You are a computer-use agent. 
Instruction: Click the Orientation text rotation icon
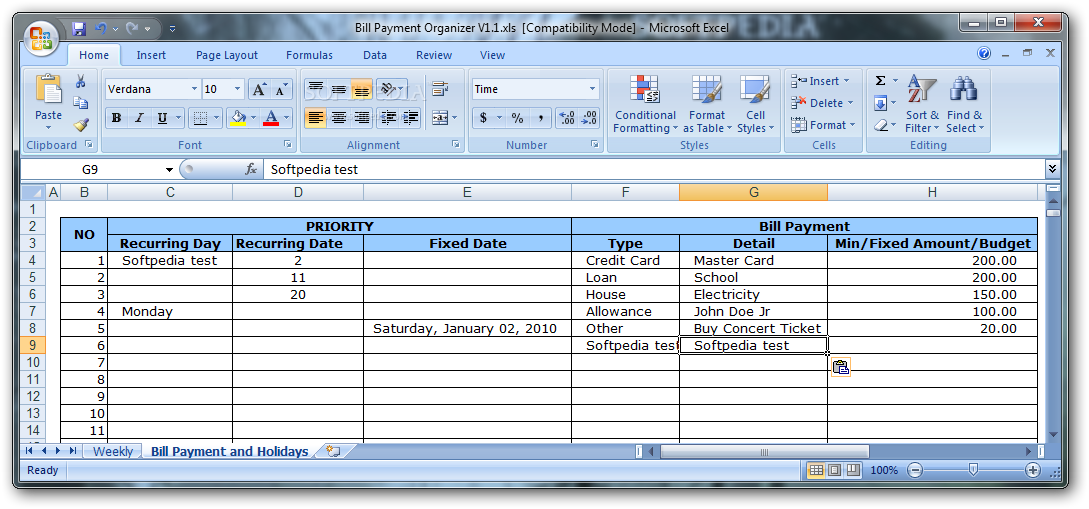389,89
